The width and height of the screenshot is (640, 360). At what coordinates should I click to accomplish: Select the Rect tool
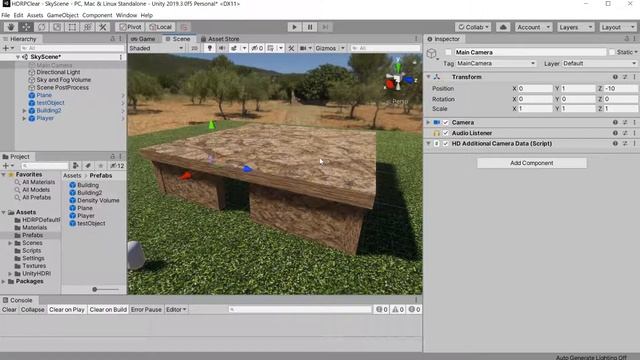point(72,27)
